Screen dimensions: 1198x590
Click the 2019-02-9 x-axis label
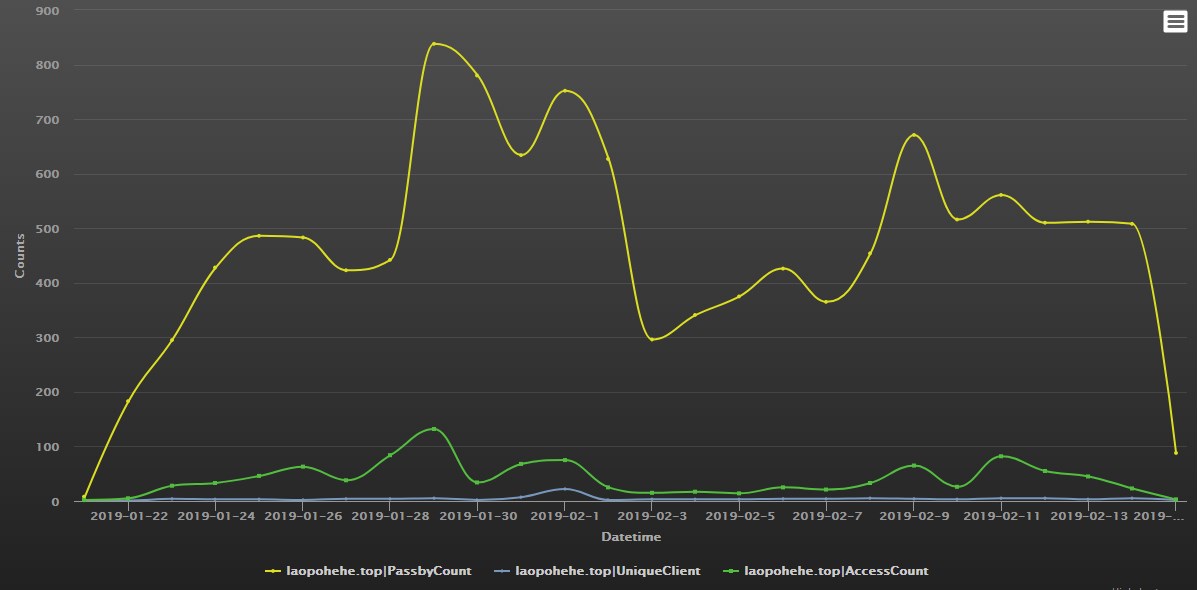tap(914, 516)
